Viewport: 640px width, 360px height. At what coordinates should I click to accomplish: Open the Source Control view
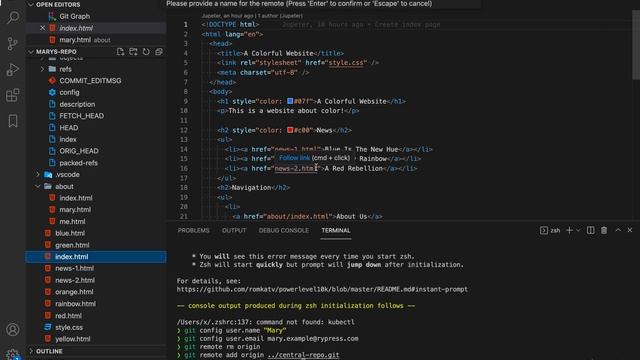coord(13,43)
